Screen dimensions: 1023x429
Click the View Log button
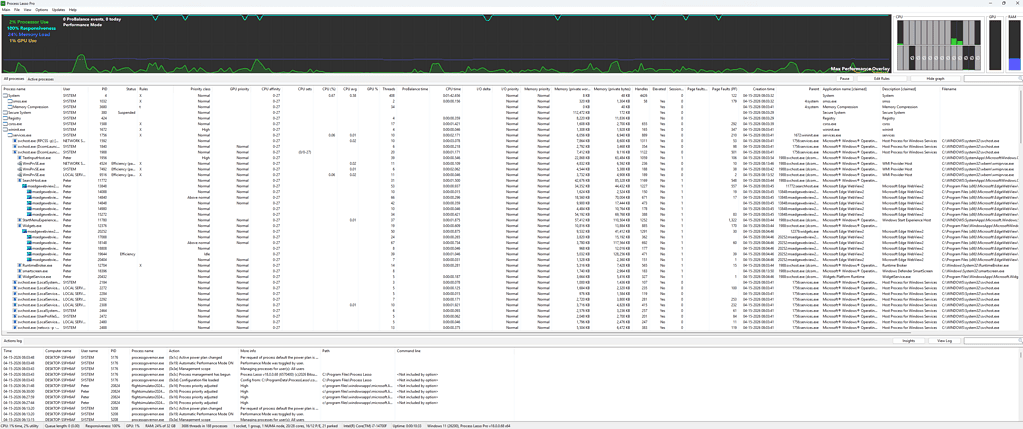944,340
